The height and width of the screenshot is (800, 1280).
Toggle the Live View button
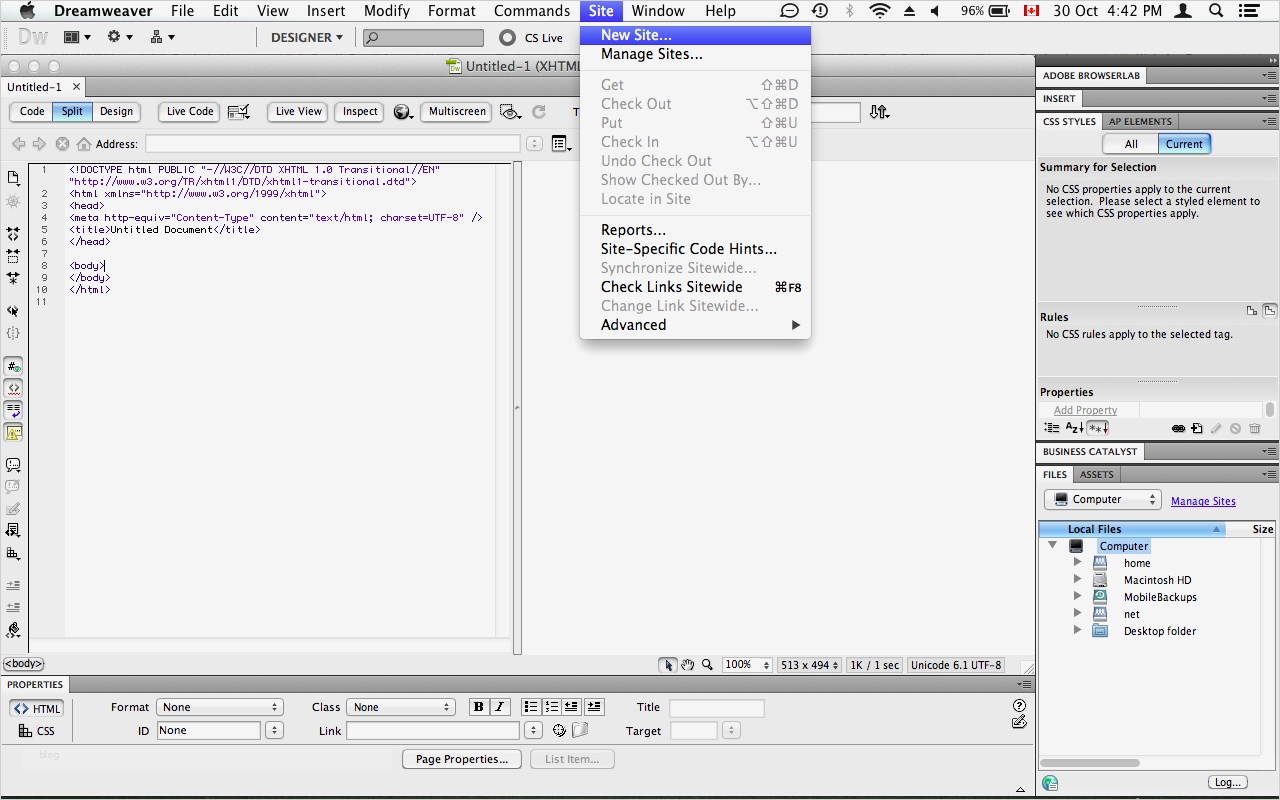tap(298, 112)
